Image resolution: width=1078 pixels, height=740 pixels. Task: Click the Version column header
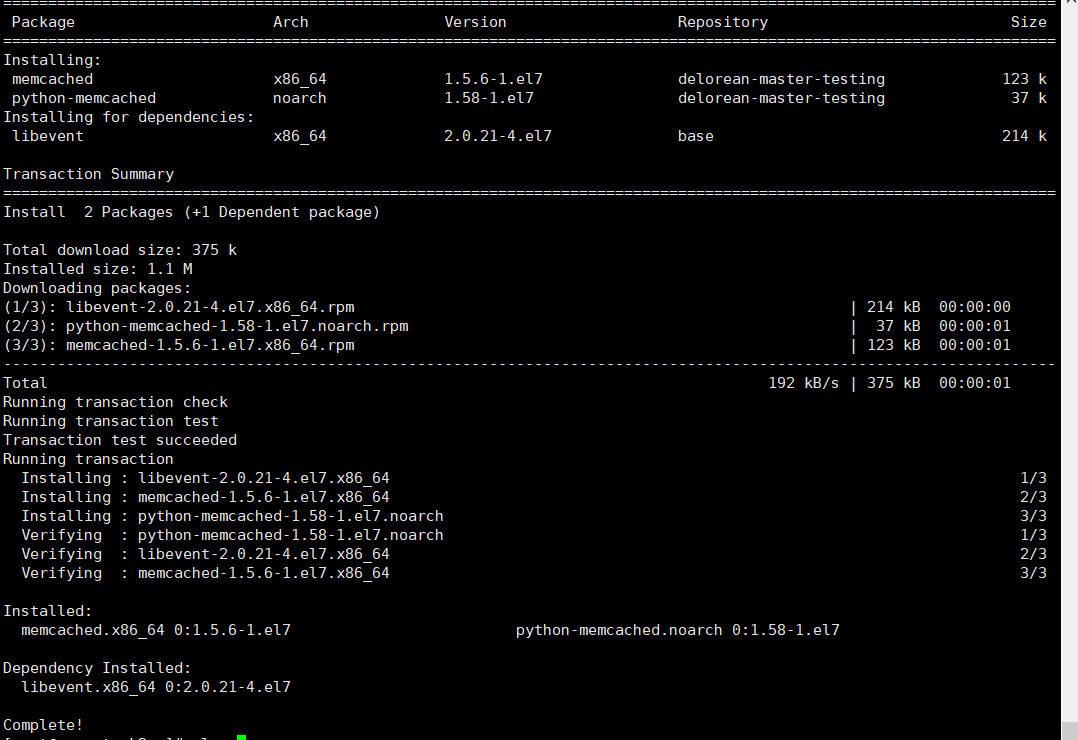click(x=475, y=21)
